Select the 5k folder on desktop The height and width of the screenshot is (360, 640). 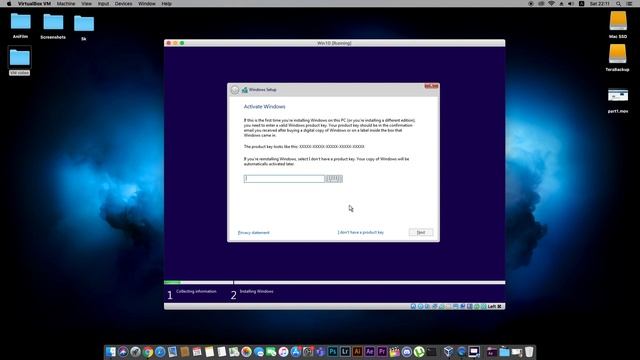[84, 28]
